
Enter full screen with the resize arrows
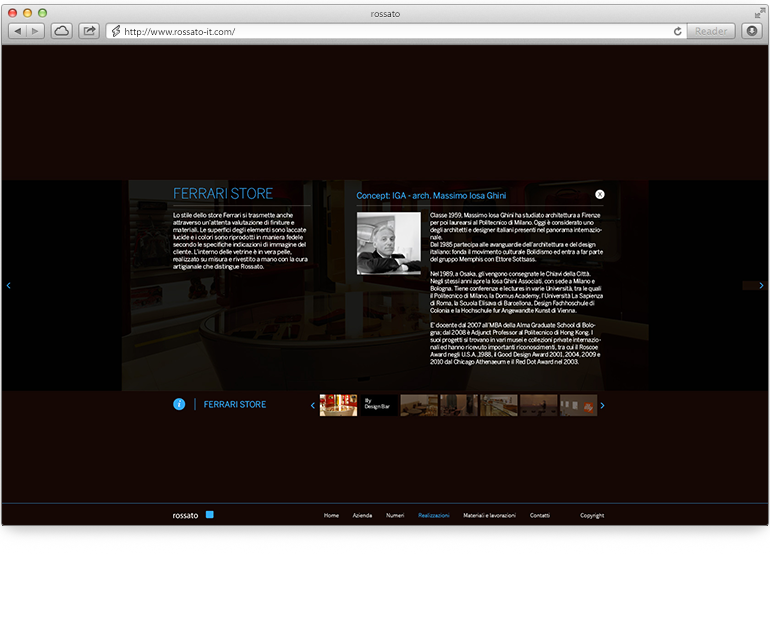760,13
